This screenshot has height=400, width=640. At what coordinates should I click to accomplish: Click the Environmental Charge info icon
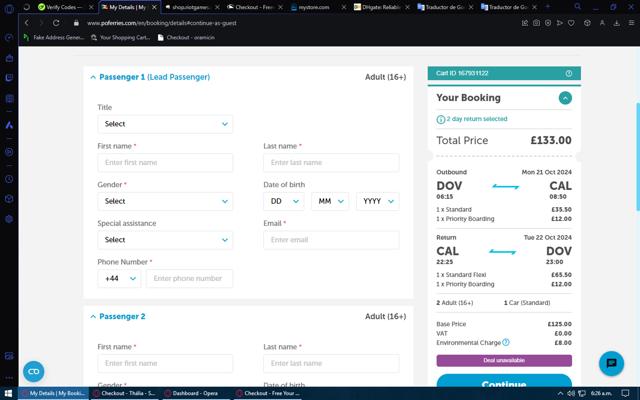(x=506, y=342)
